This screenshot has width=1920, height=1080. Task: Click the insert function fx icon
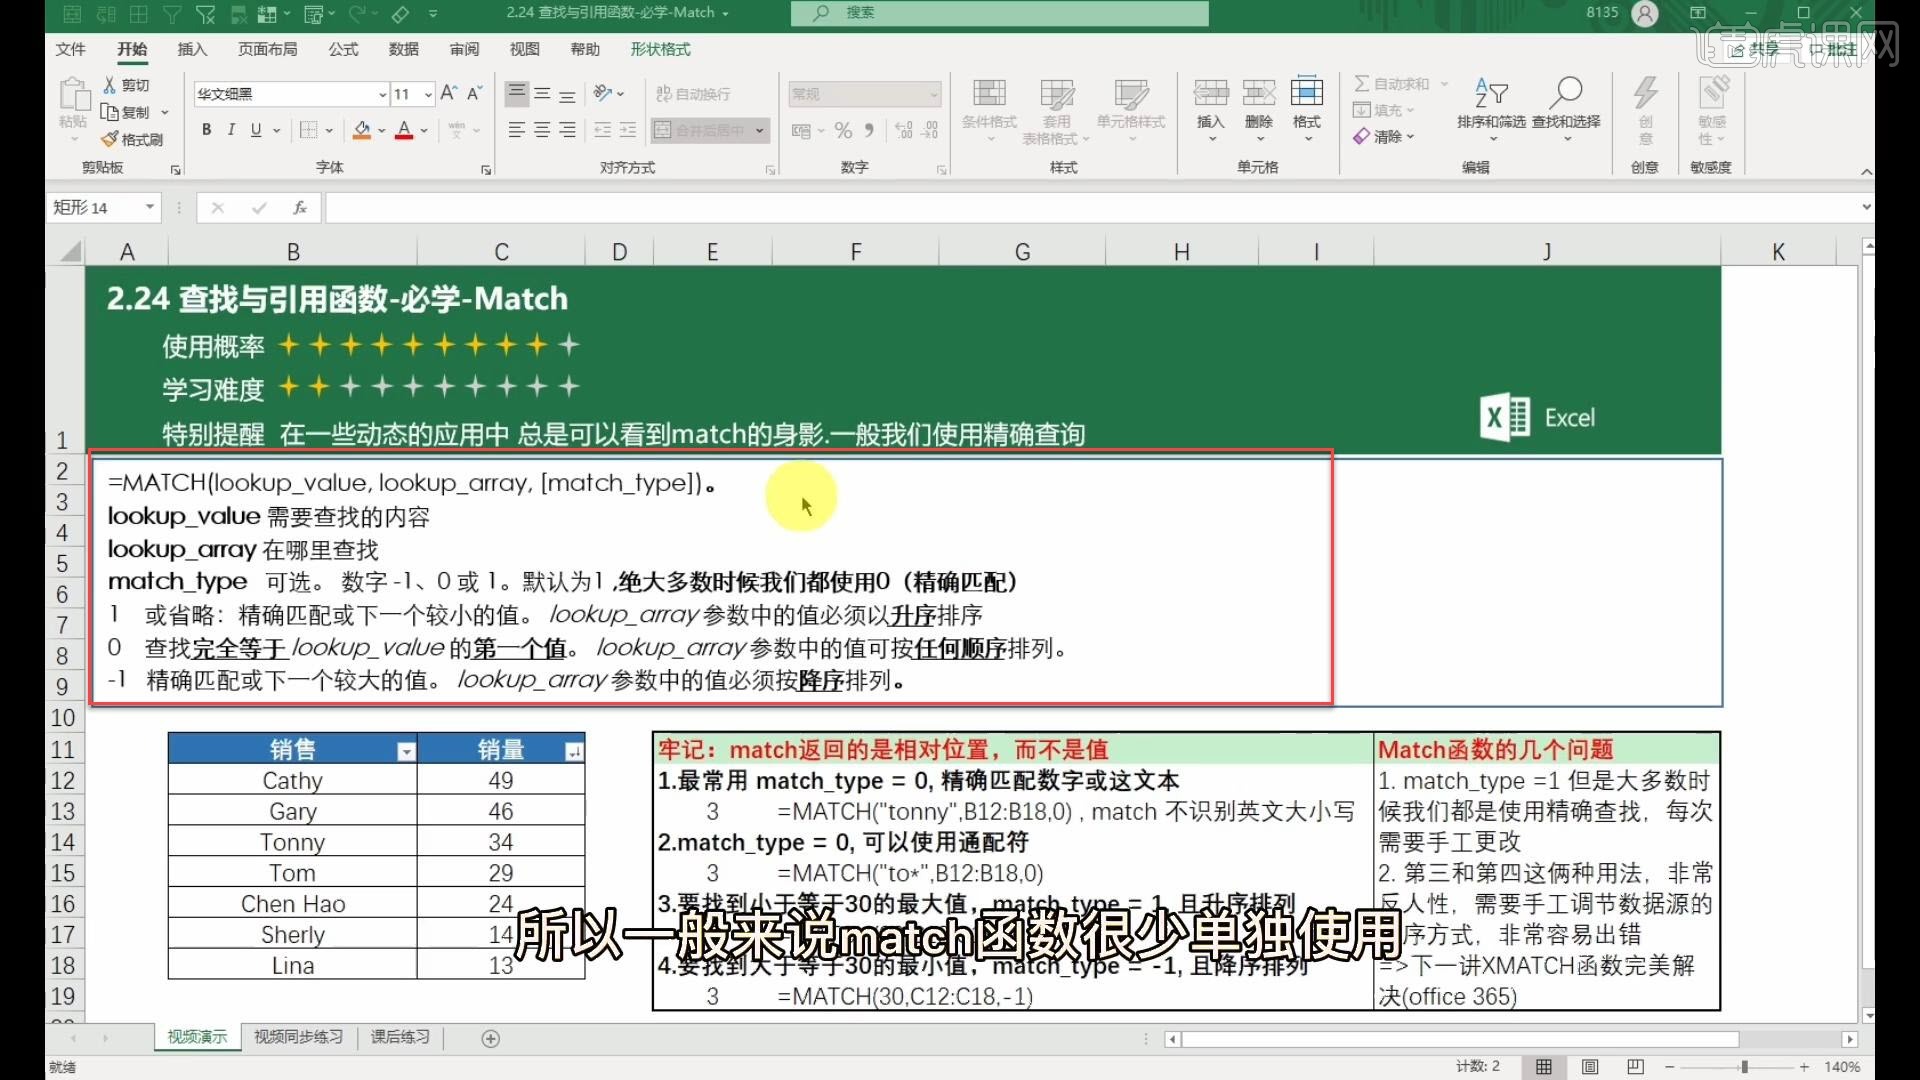point(299,208)
